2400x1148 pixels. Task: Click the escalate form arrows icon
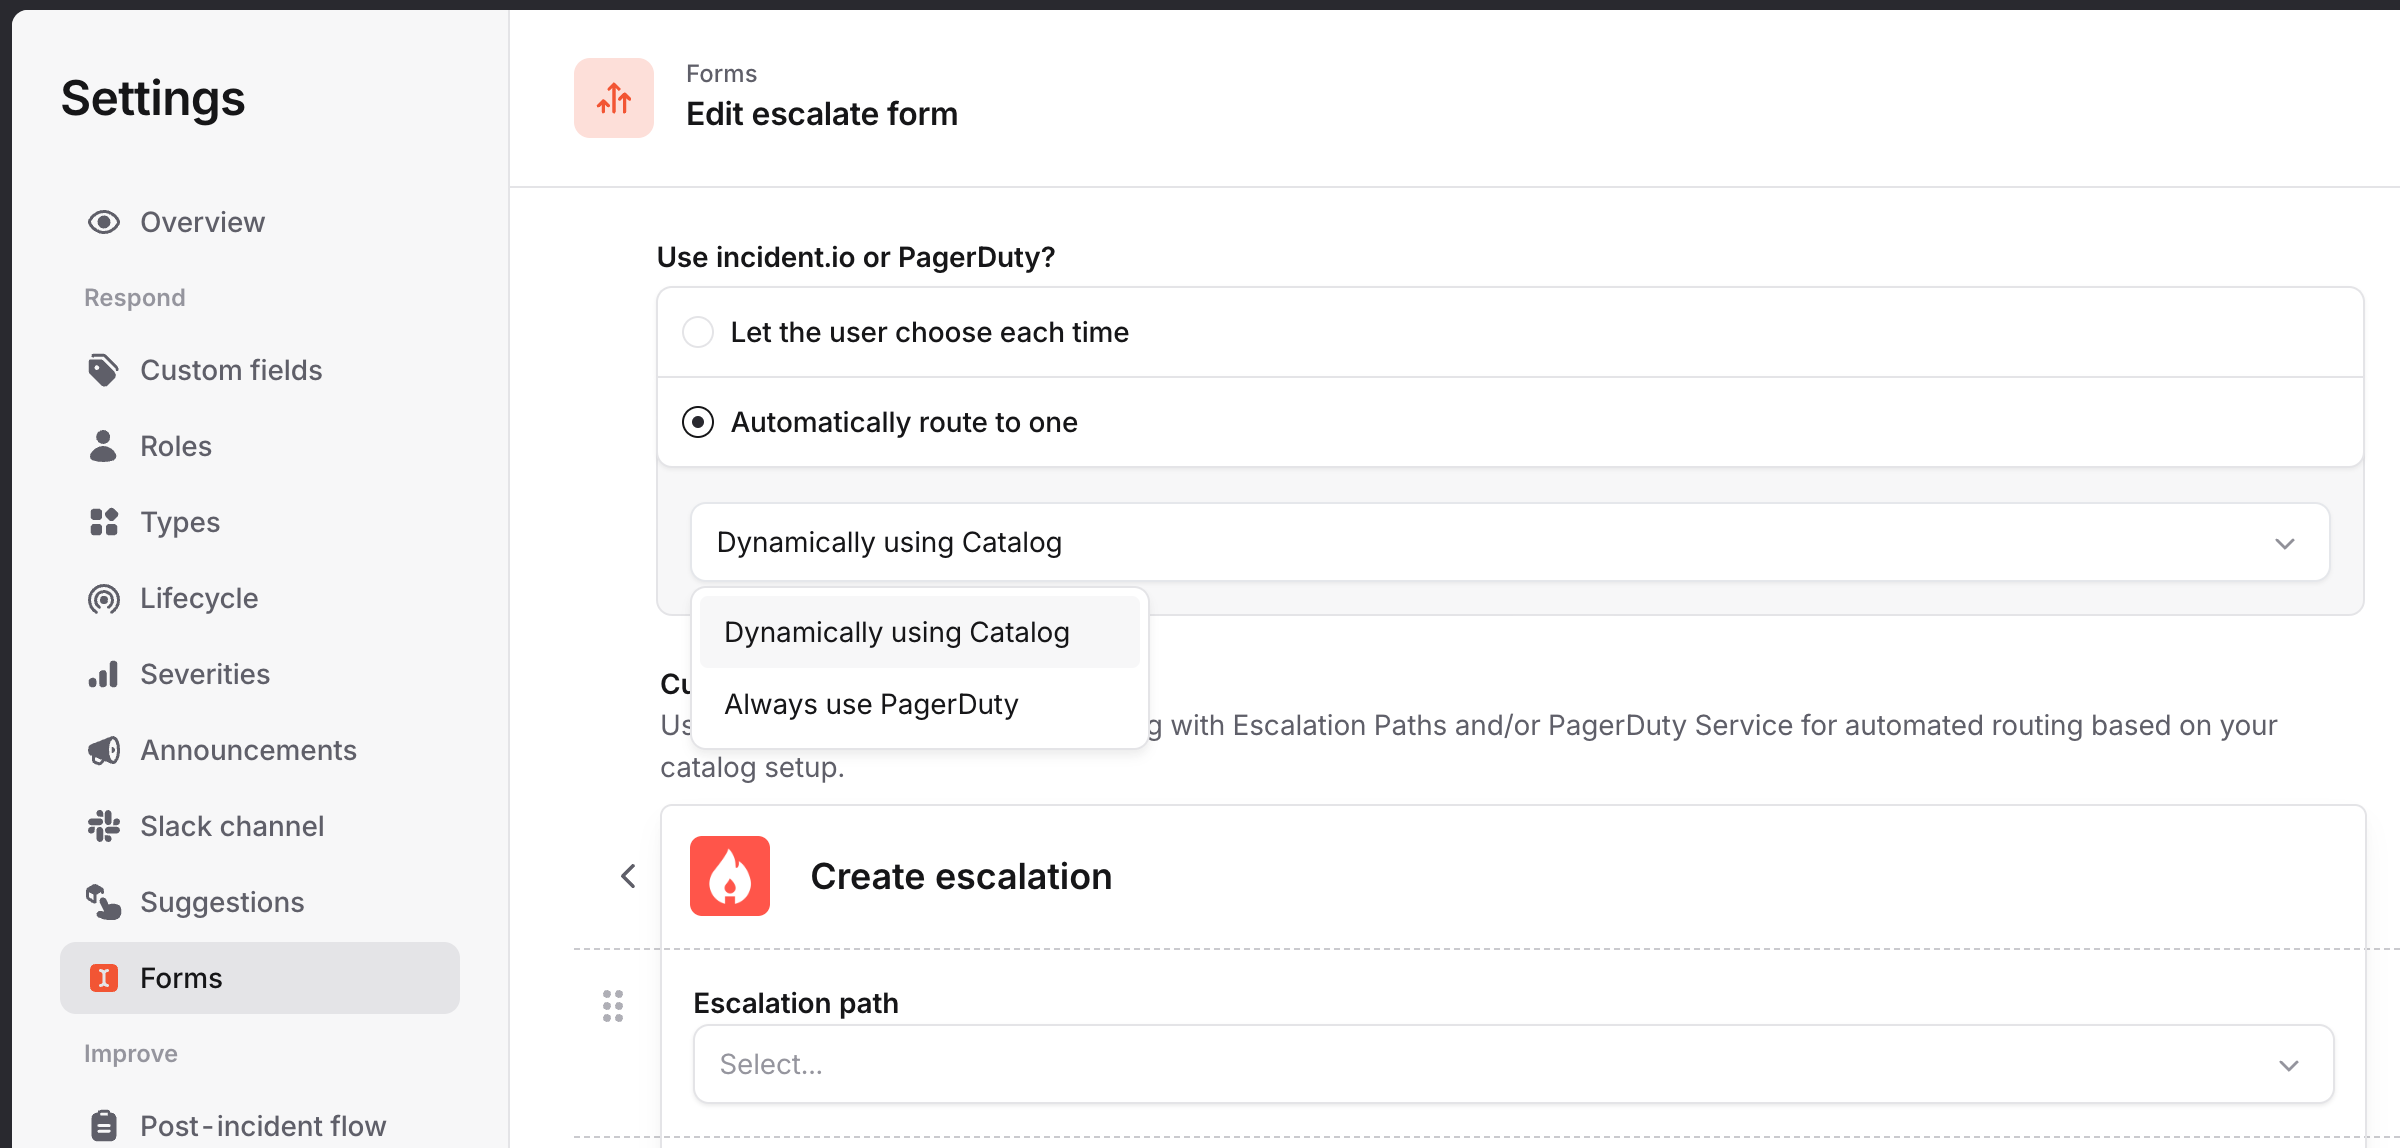coord(614,98)
